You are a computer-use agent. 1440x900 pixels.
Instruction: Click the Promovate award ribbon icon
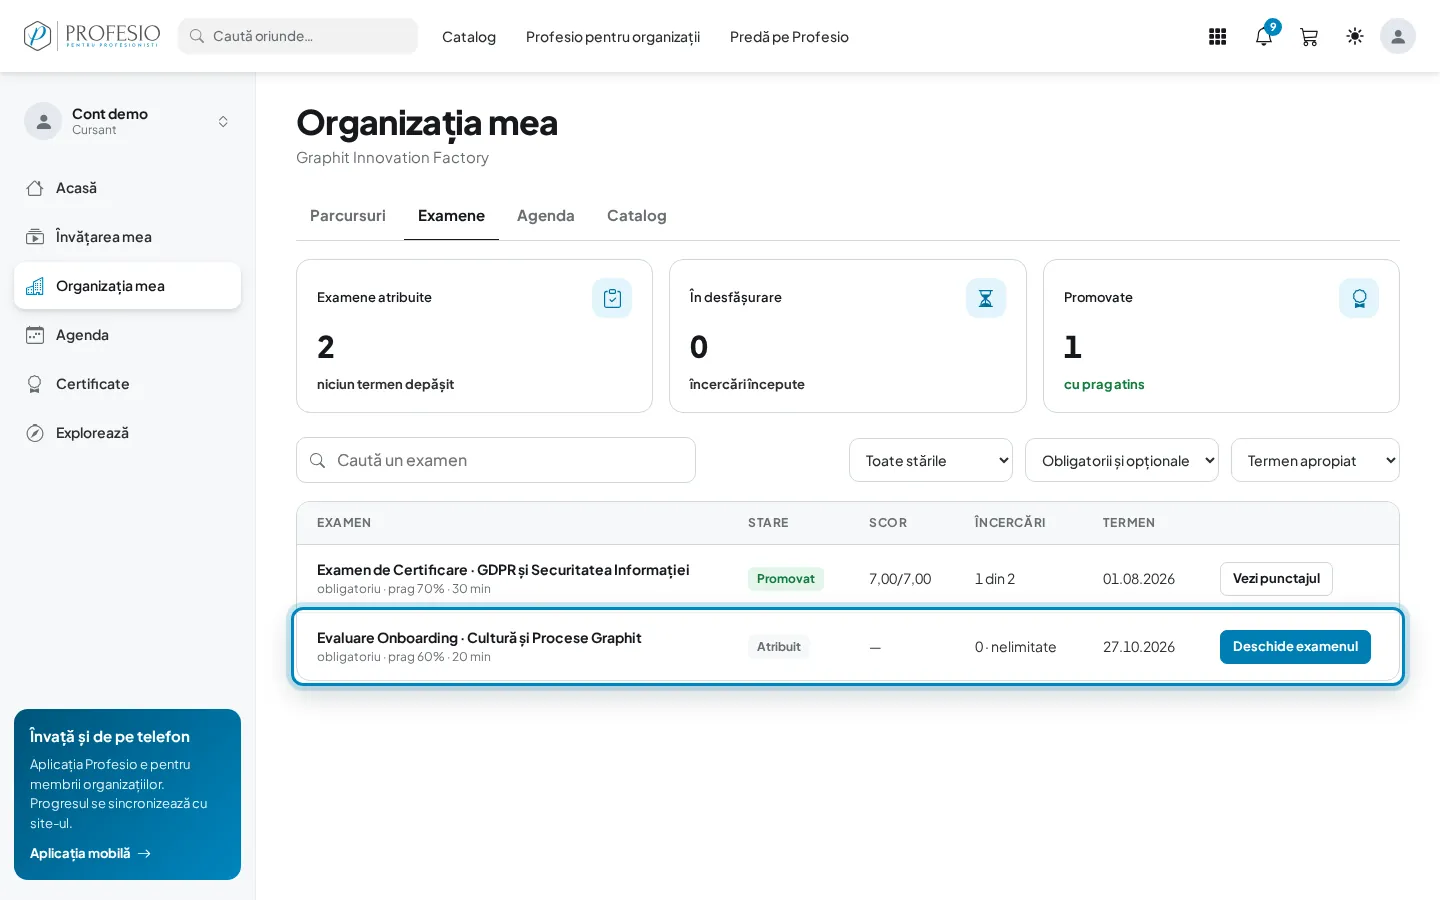[x=1359, y=298]
